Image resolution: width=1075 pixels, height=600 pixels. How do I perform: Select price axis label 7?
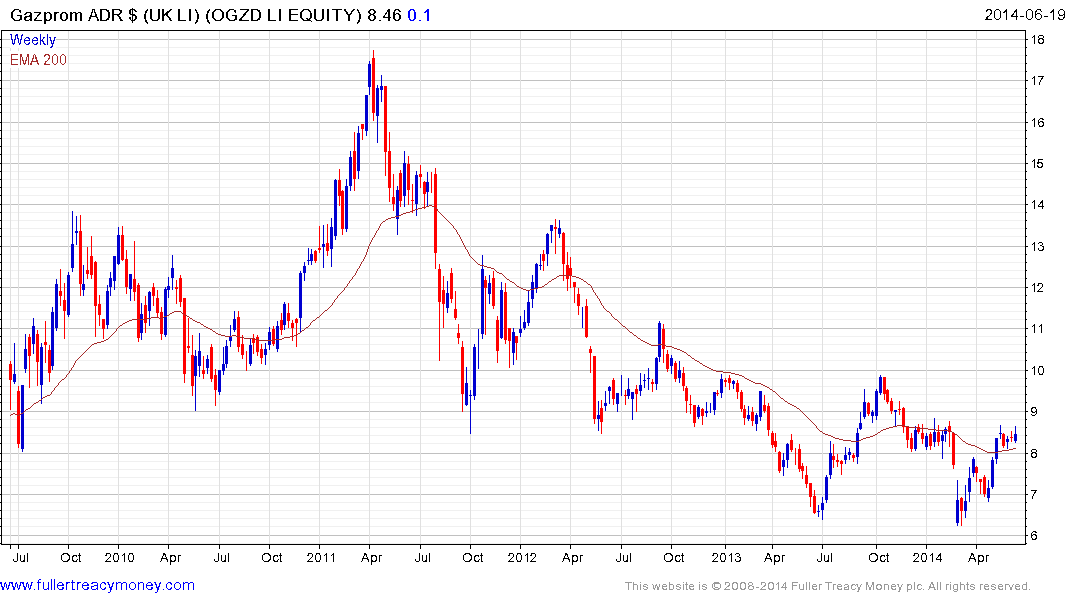click(1034, 495)
